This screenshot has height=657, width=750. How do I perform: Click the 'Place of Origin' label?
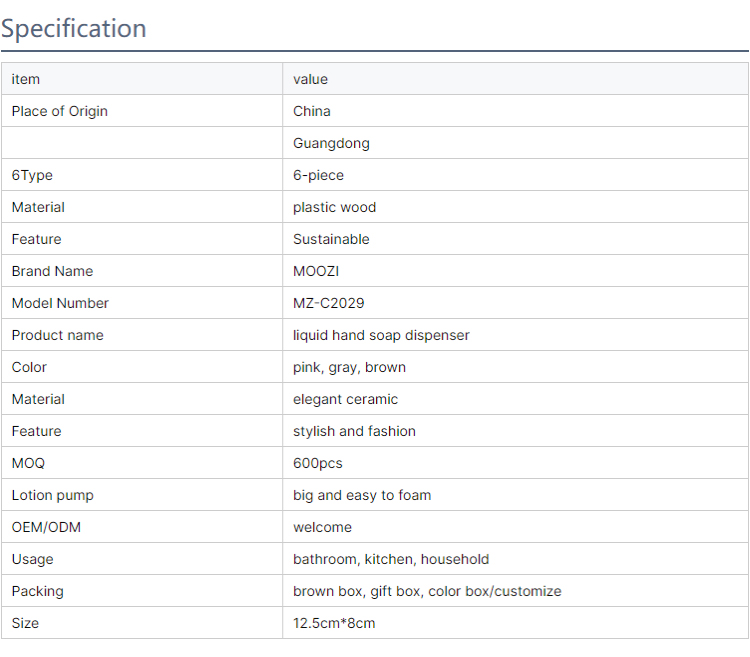click(60, 111)
